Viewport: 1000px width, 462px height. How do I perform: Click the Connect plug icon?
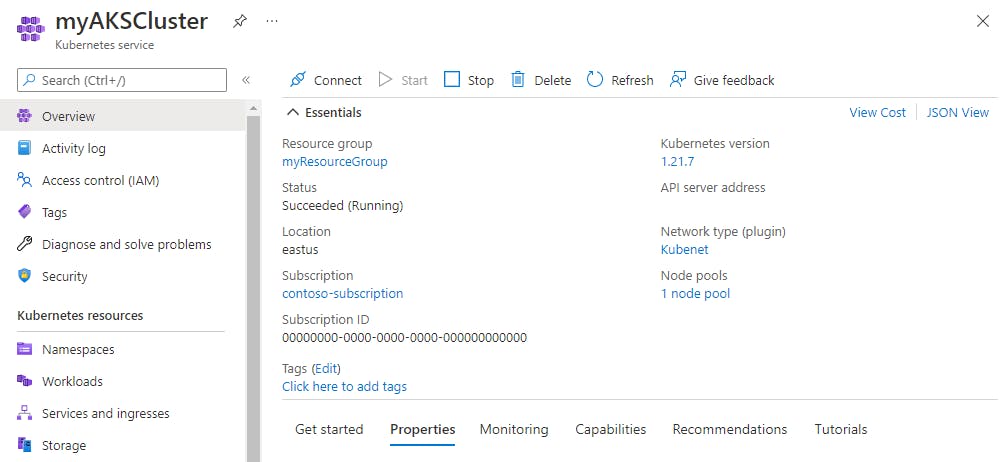click(298, 80)
